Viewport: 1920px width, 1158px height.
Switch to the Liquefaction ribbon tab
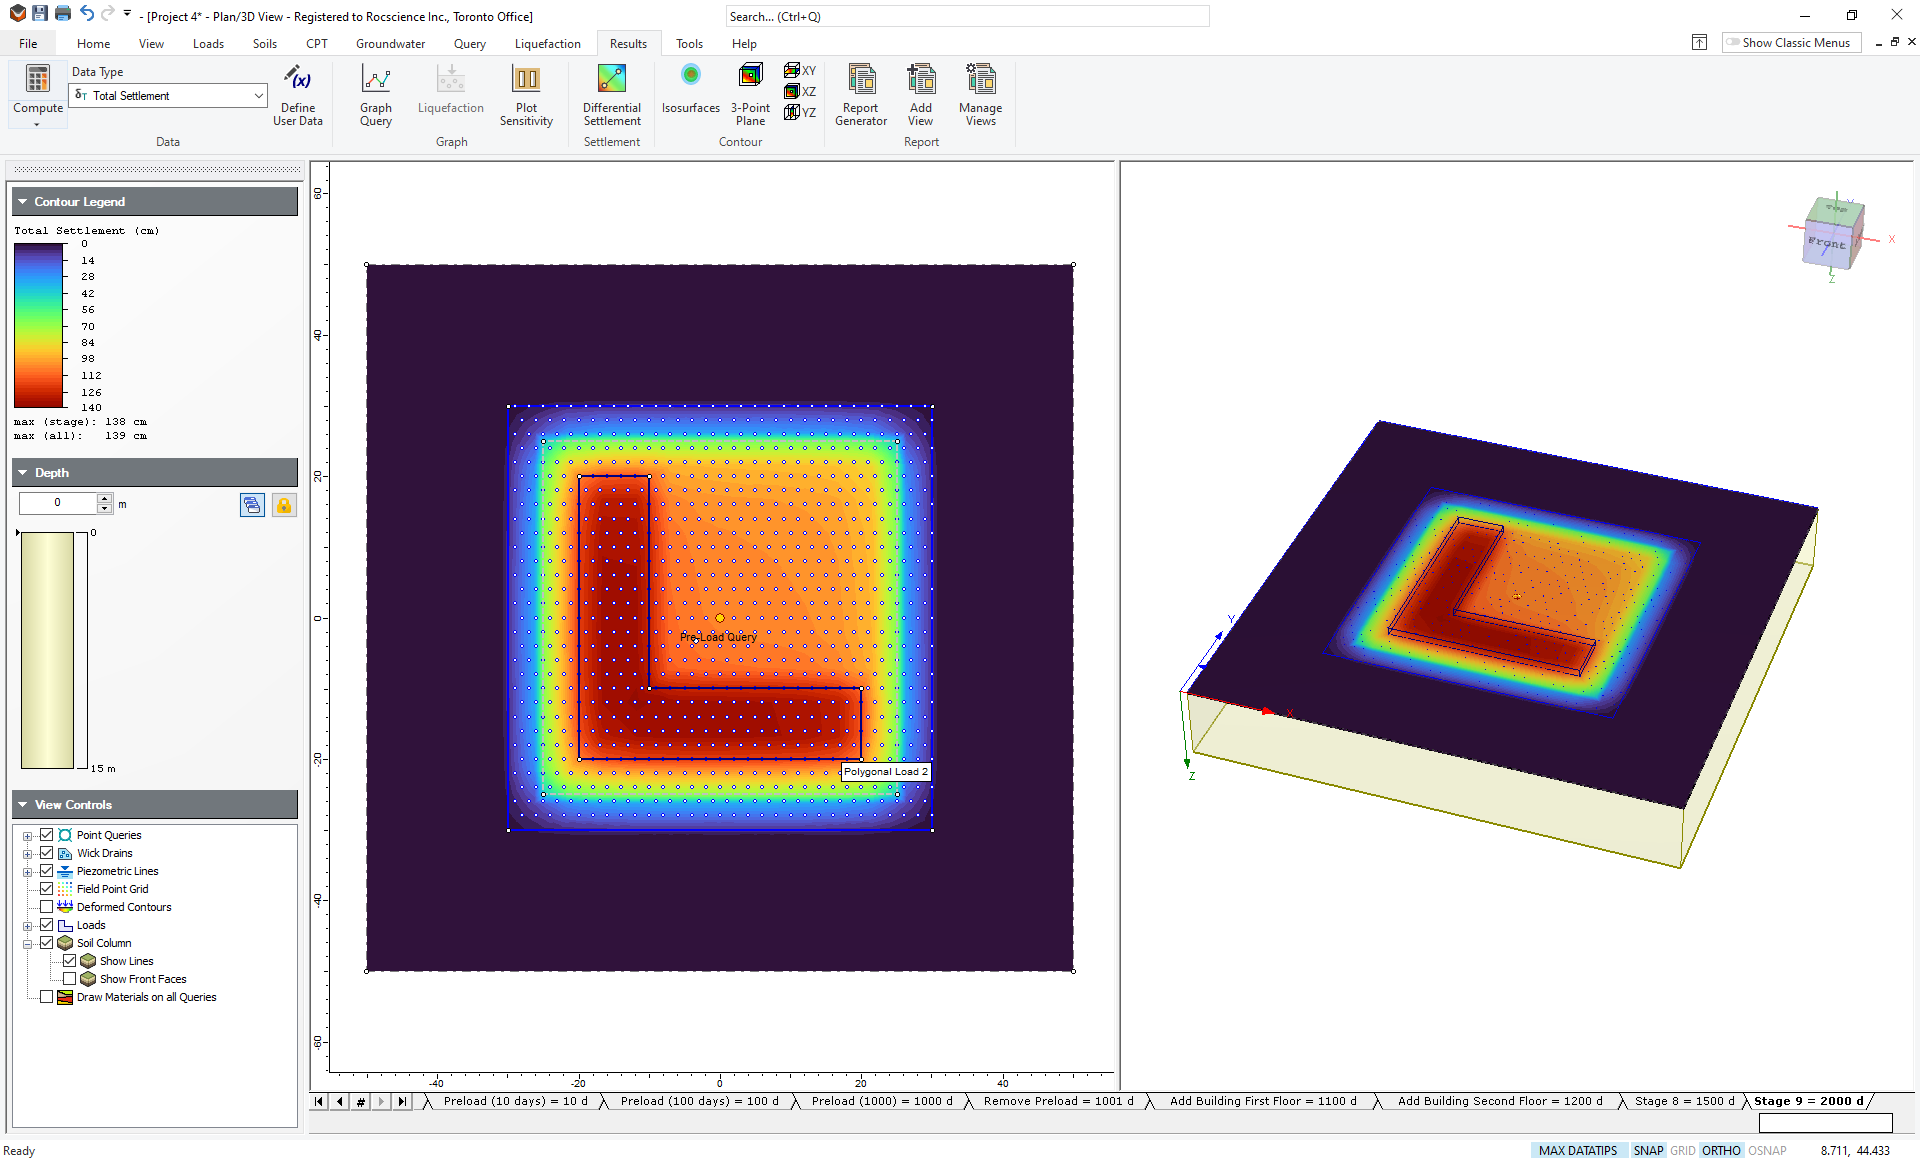[547, 43]
